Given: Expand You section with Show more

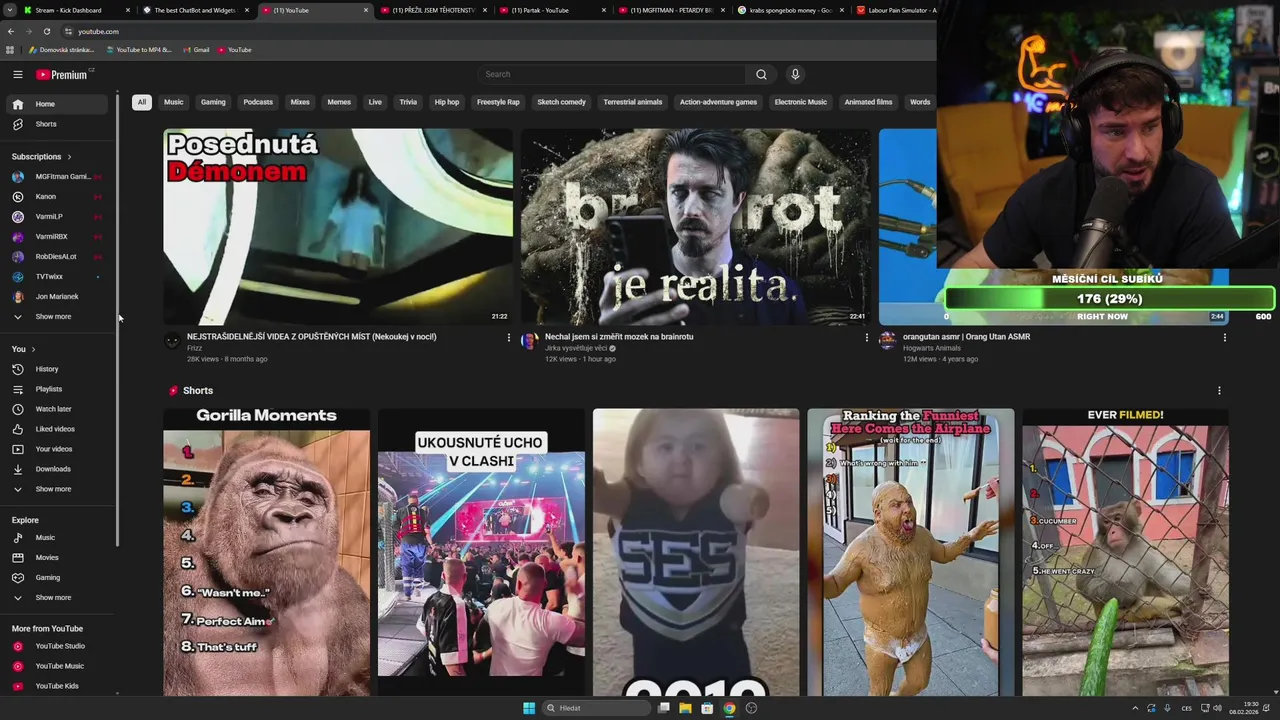Looking at the screenshot, I should [x=56, y=489].
